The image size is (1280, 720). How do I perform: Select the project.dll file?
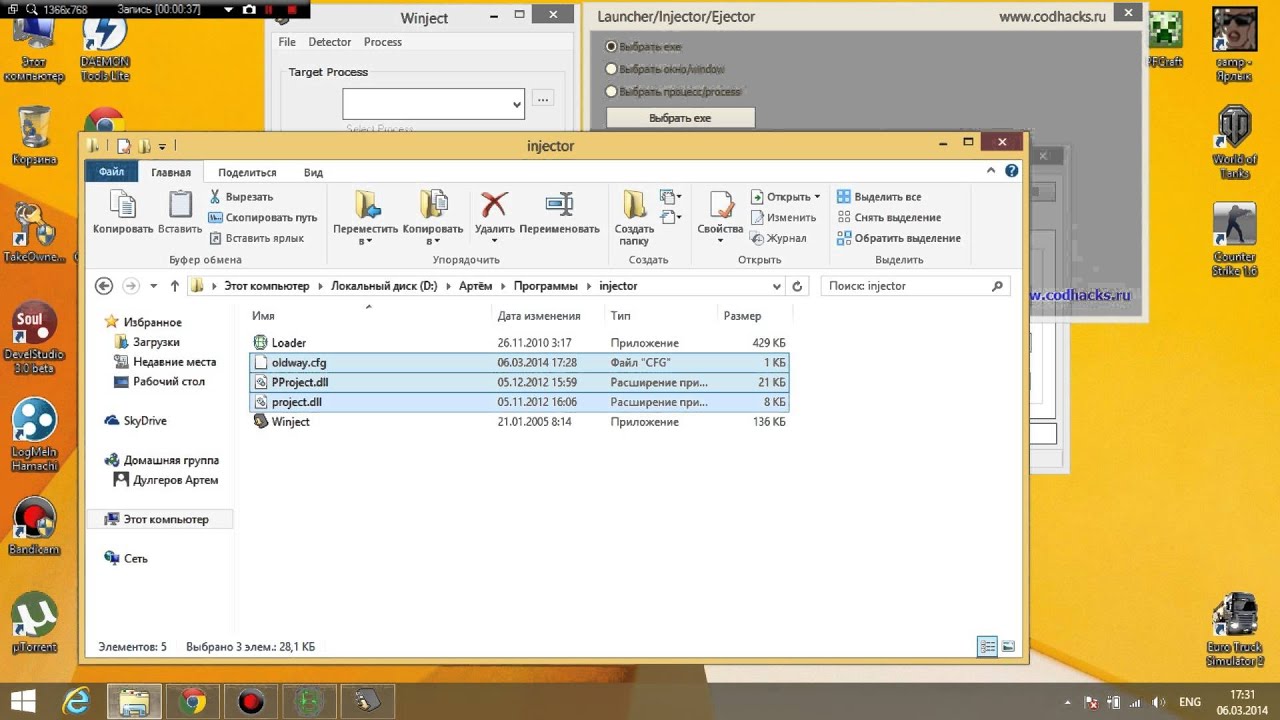click(x=519, y=402)
